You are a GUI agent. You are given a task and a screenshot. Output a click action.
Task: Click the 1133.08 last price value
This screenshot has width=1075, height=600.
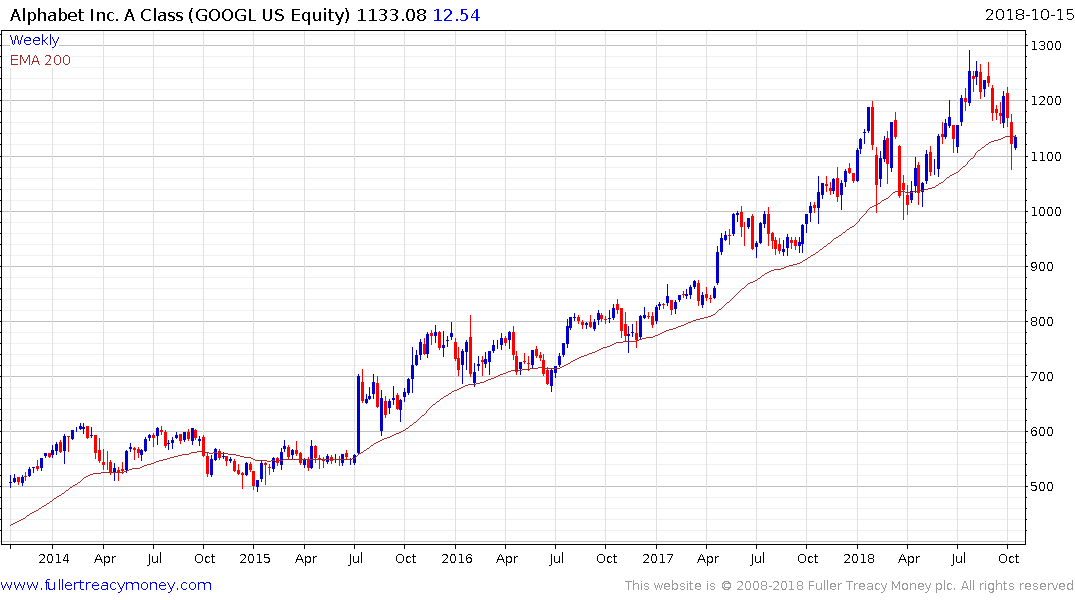click(391, 15)
